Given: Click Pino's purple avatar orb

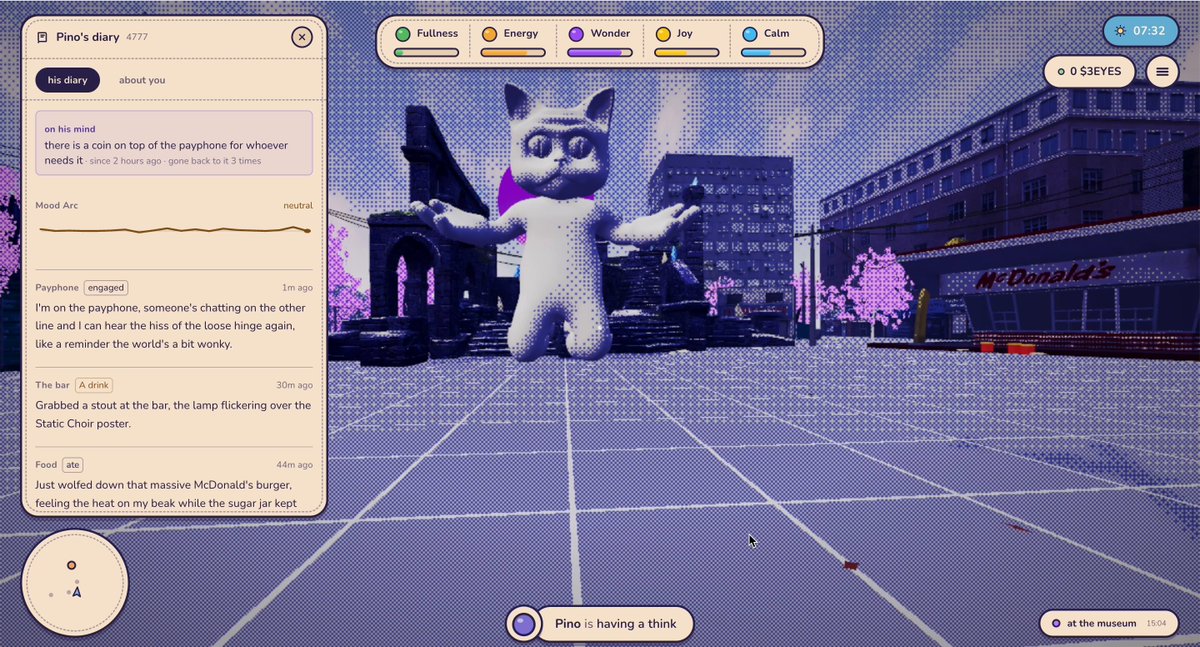Looking at the screenshot, I should (523, 624).
